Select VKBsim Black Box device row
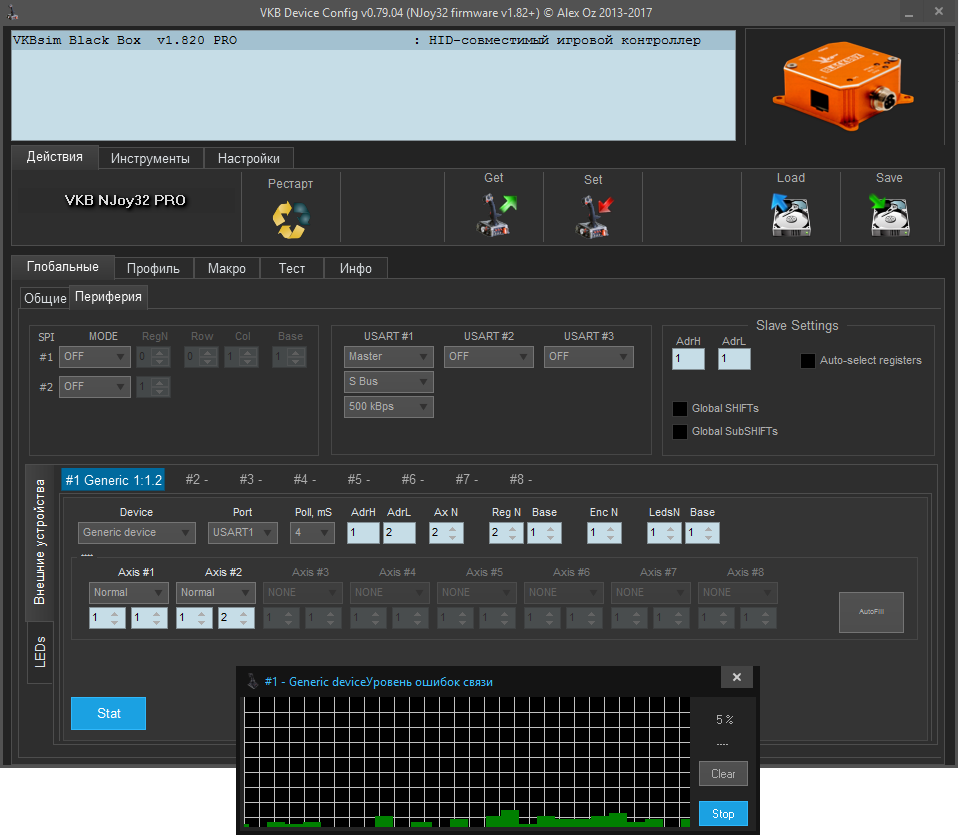This screenshot has height=835, width=959. tap(373, 41)
